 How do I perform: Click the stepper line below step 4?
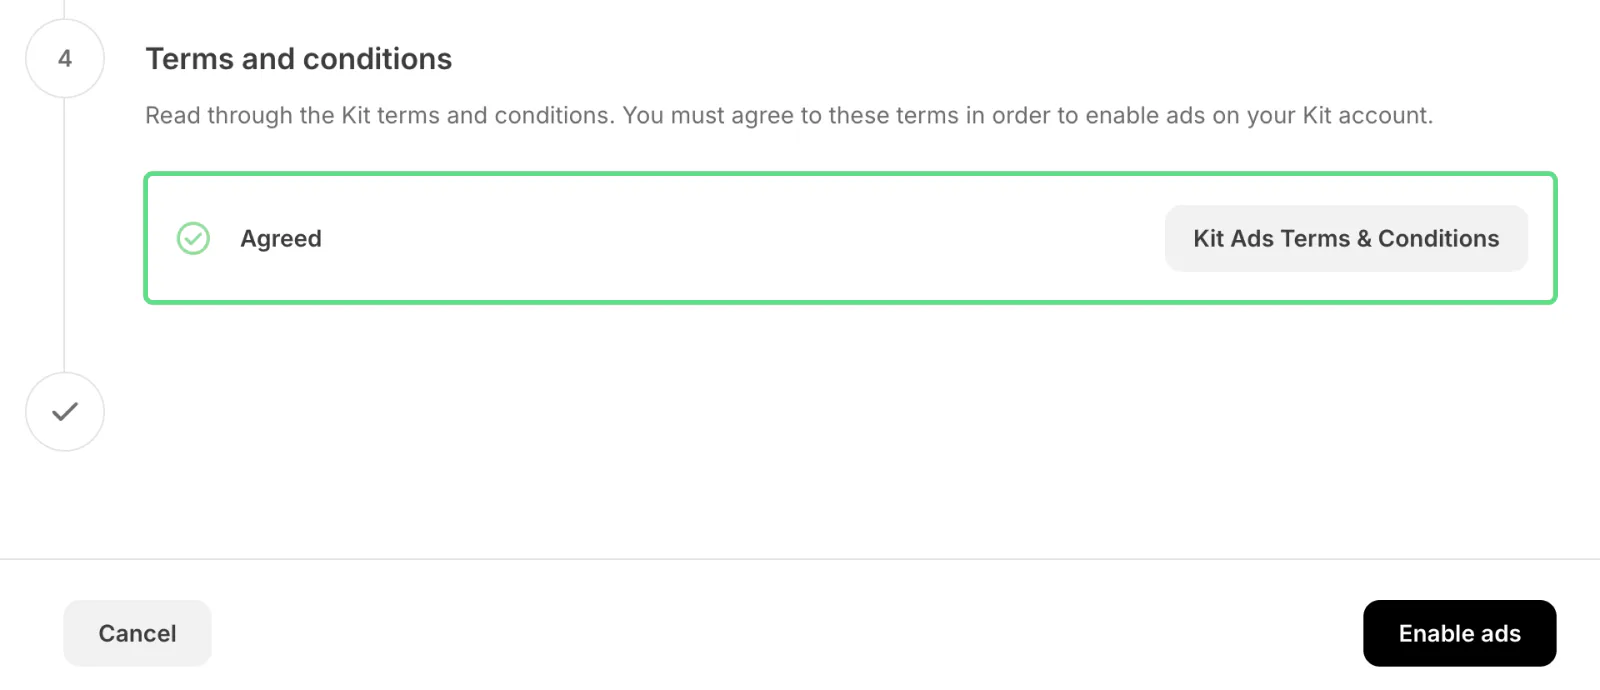coord(65,235)
